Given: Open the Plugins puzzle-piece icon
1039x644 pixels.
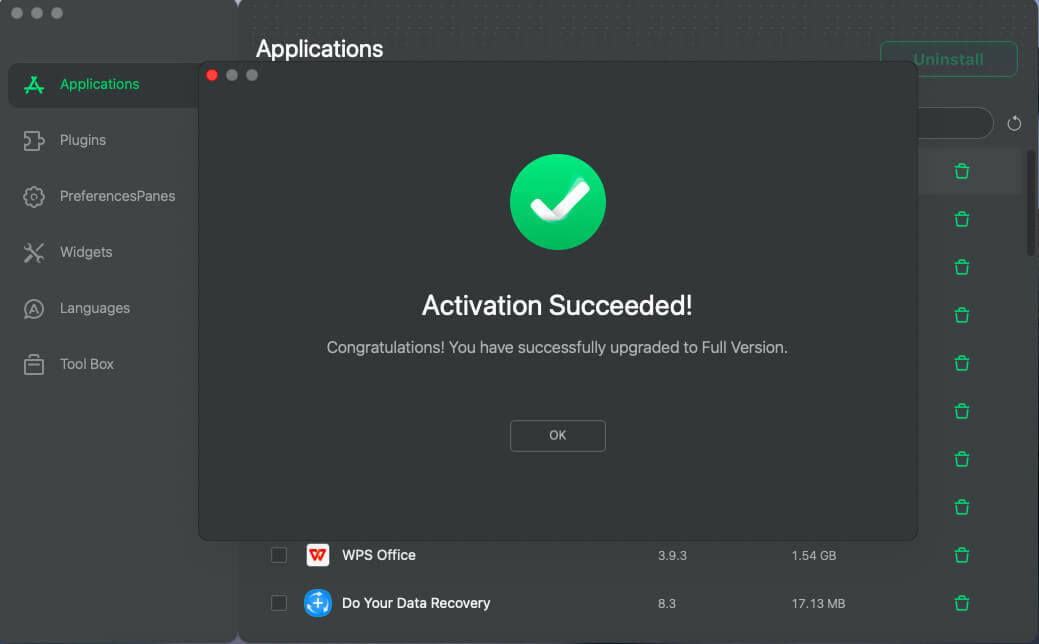Looking at the screenshot, I should (x=33, y=139).
